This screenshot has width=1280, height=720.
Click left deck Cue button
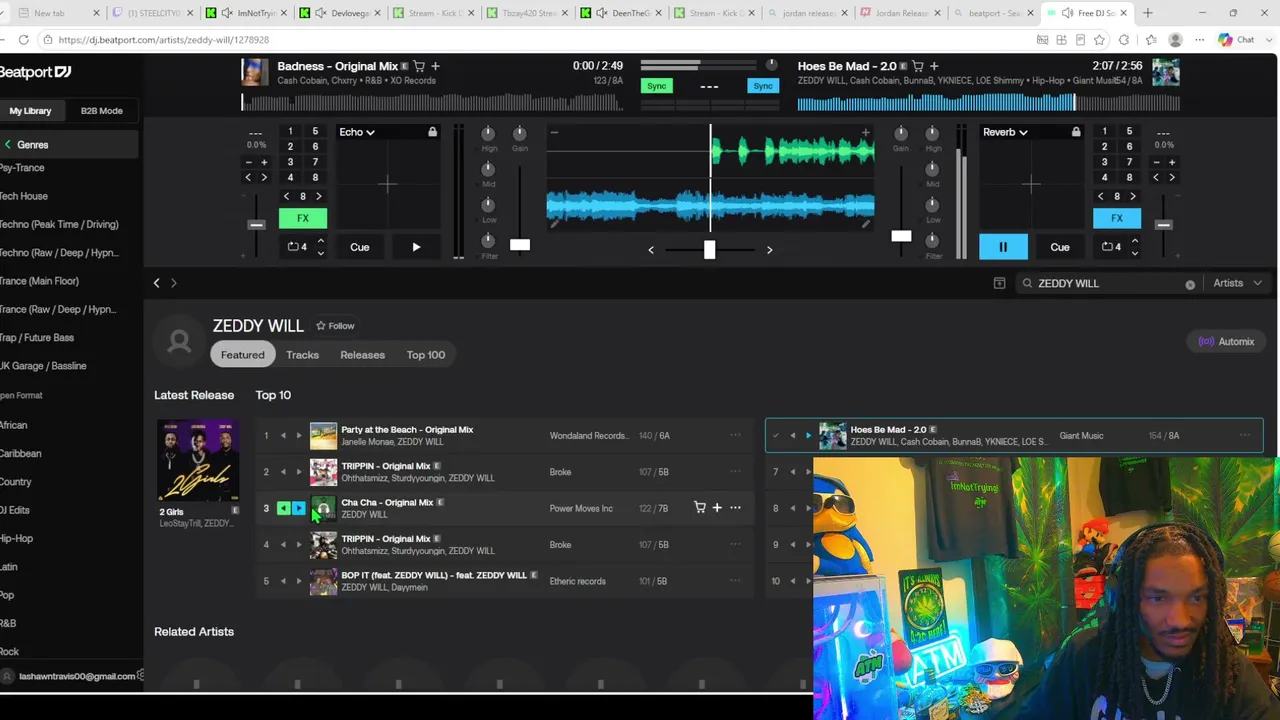click(360, 247)
